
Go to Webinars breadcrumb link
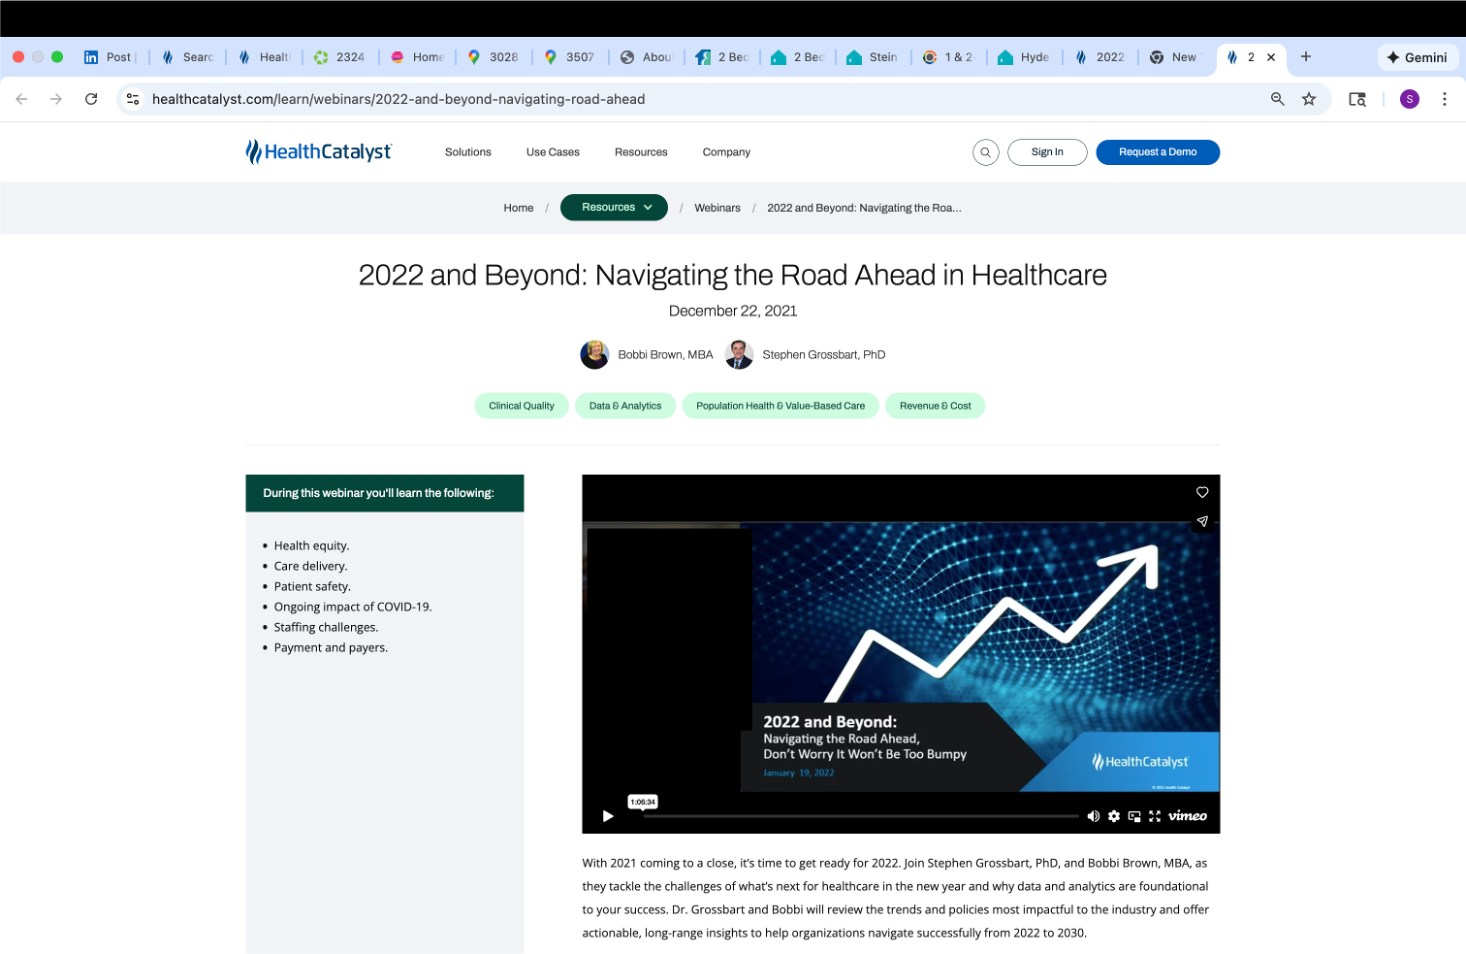pos(717,208)
